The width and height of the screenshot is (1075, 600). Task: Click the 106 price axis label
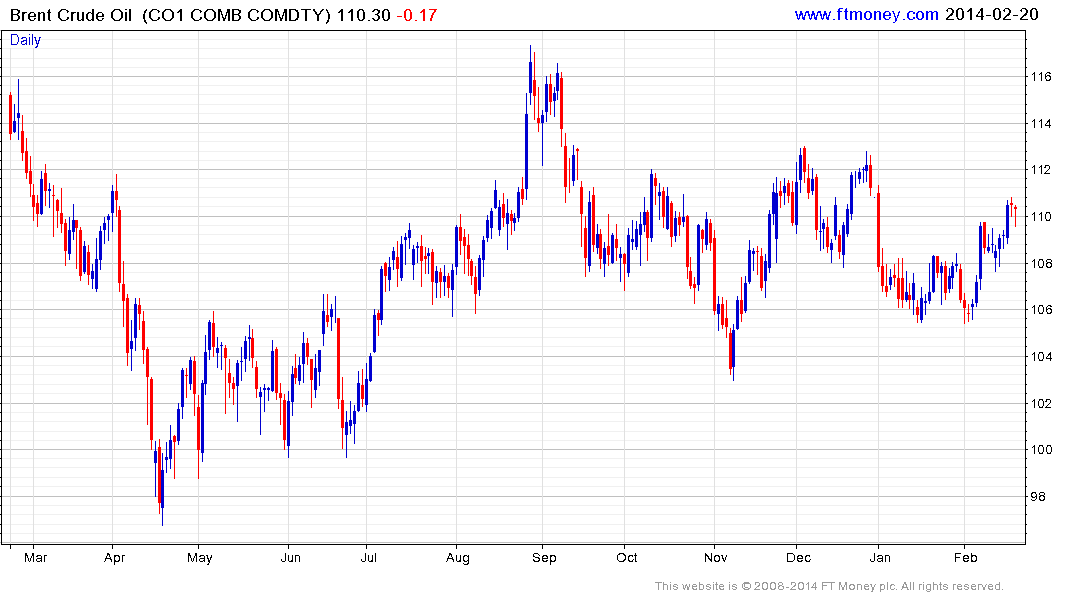click(1041, 310)
